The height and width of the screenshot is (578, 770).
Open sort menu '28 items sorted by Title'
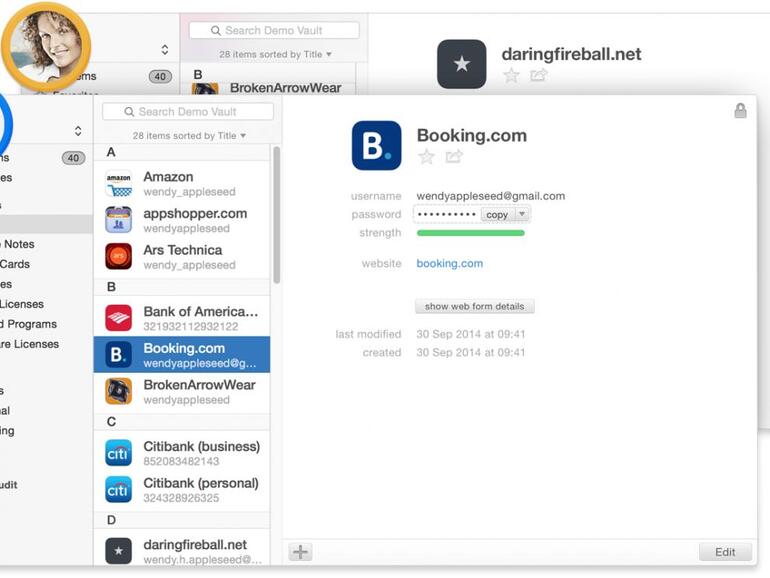click(189, 136)
